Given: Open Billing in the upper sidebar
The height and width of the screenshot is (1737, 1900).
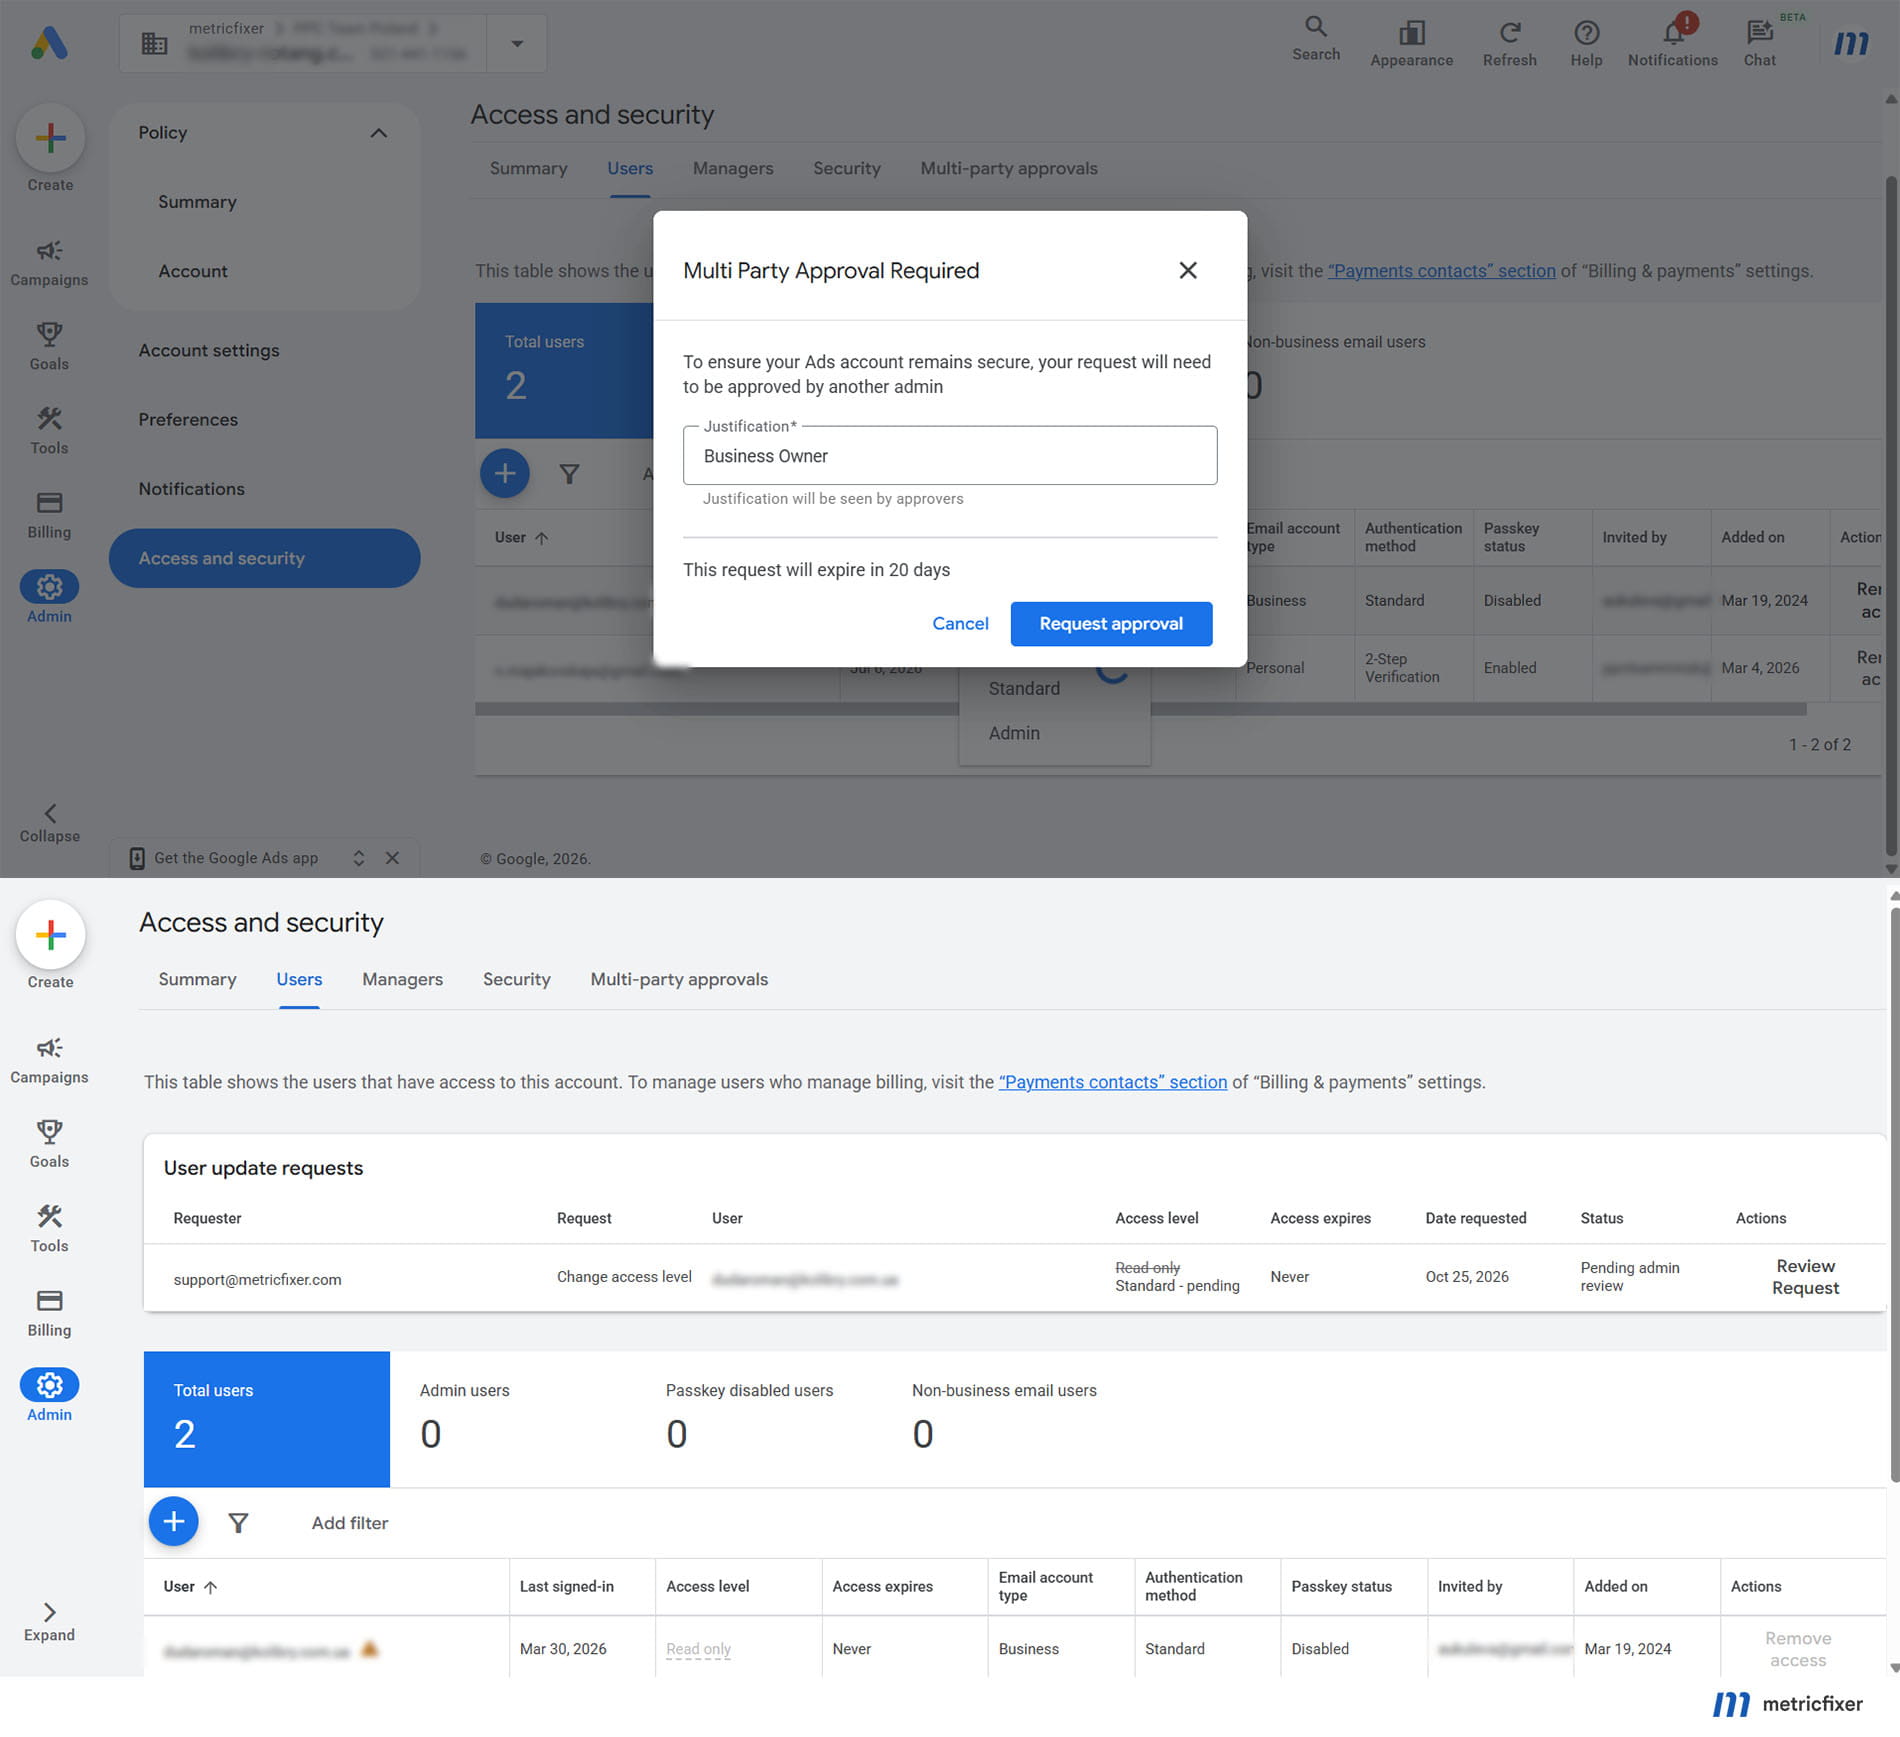Looking at the screenshot, I should 49,514.
